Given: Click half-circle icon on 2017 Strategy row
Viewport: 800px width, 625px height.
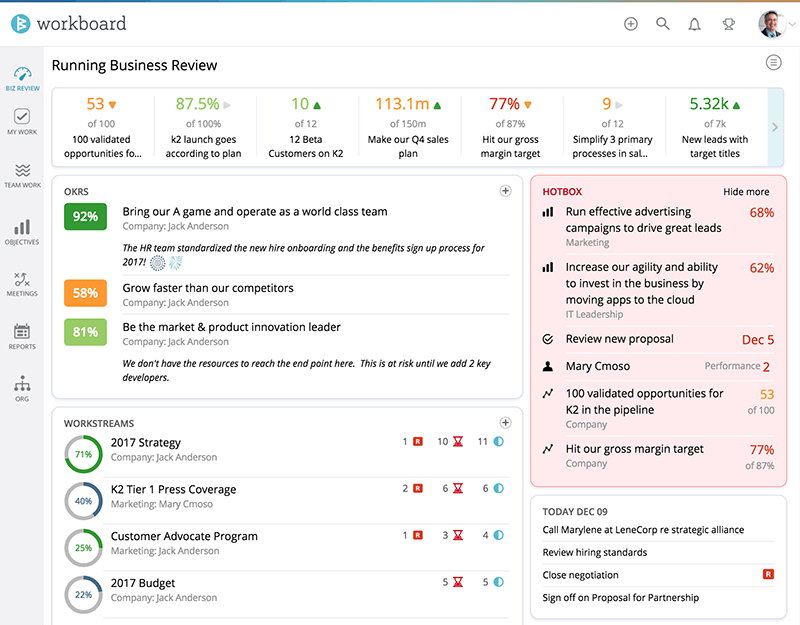Looking at the screenshot, I should [x=498, y=442].
